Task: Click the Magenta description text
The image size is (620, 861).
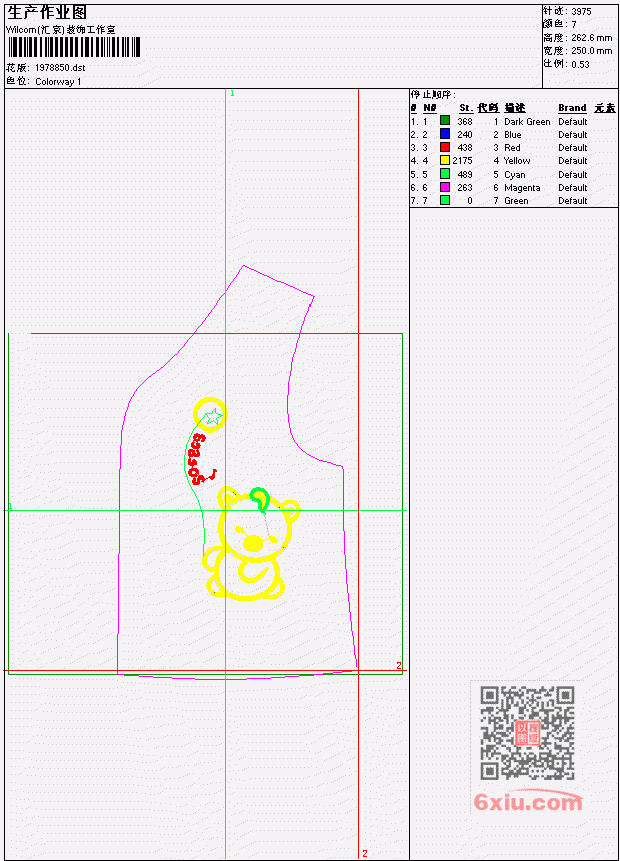Action: (522, 188)
